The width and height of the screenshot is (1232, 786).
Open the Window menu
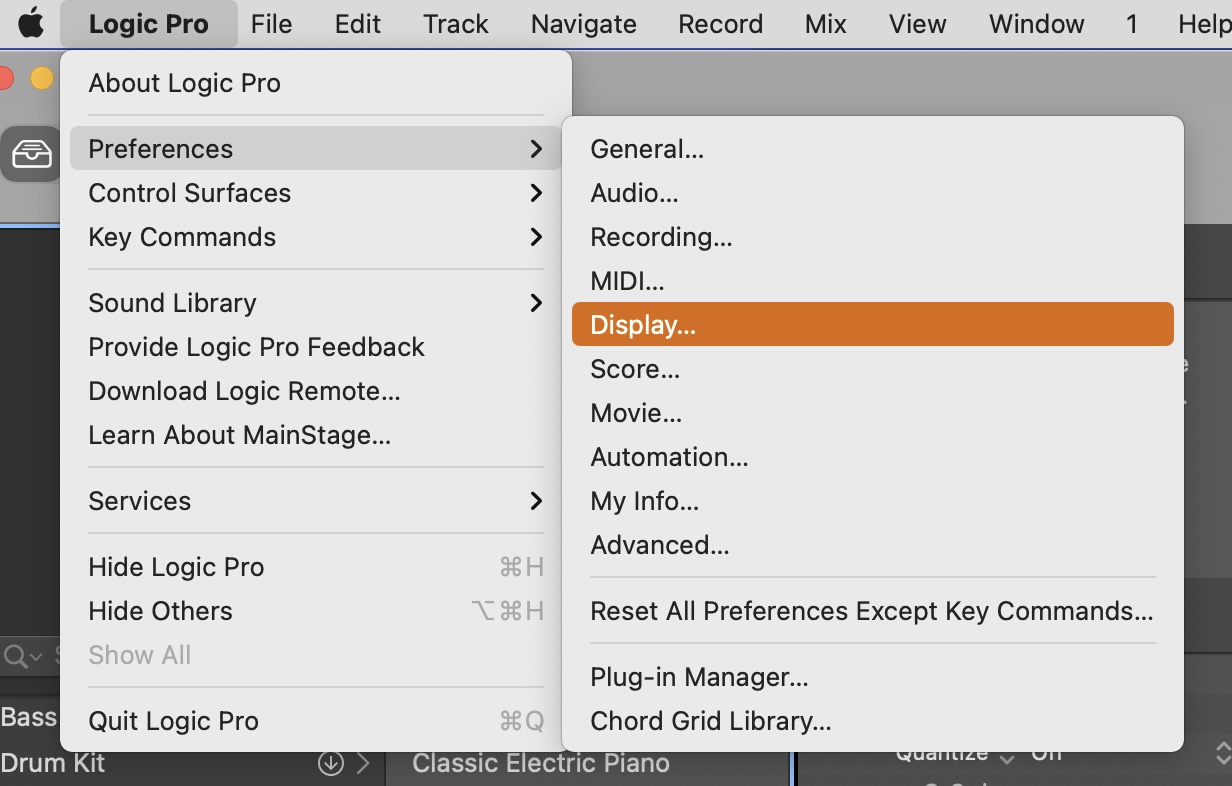tap(1037, 24)
